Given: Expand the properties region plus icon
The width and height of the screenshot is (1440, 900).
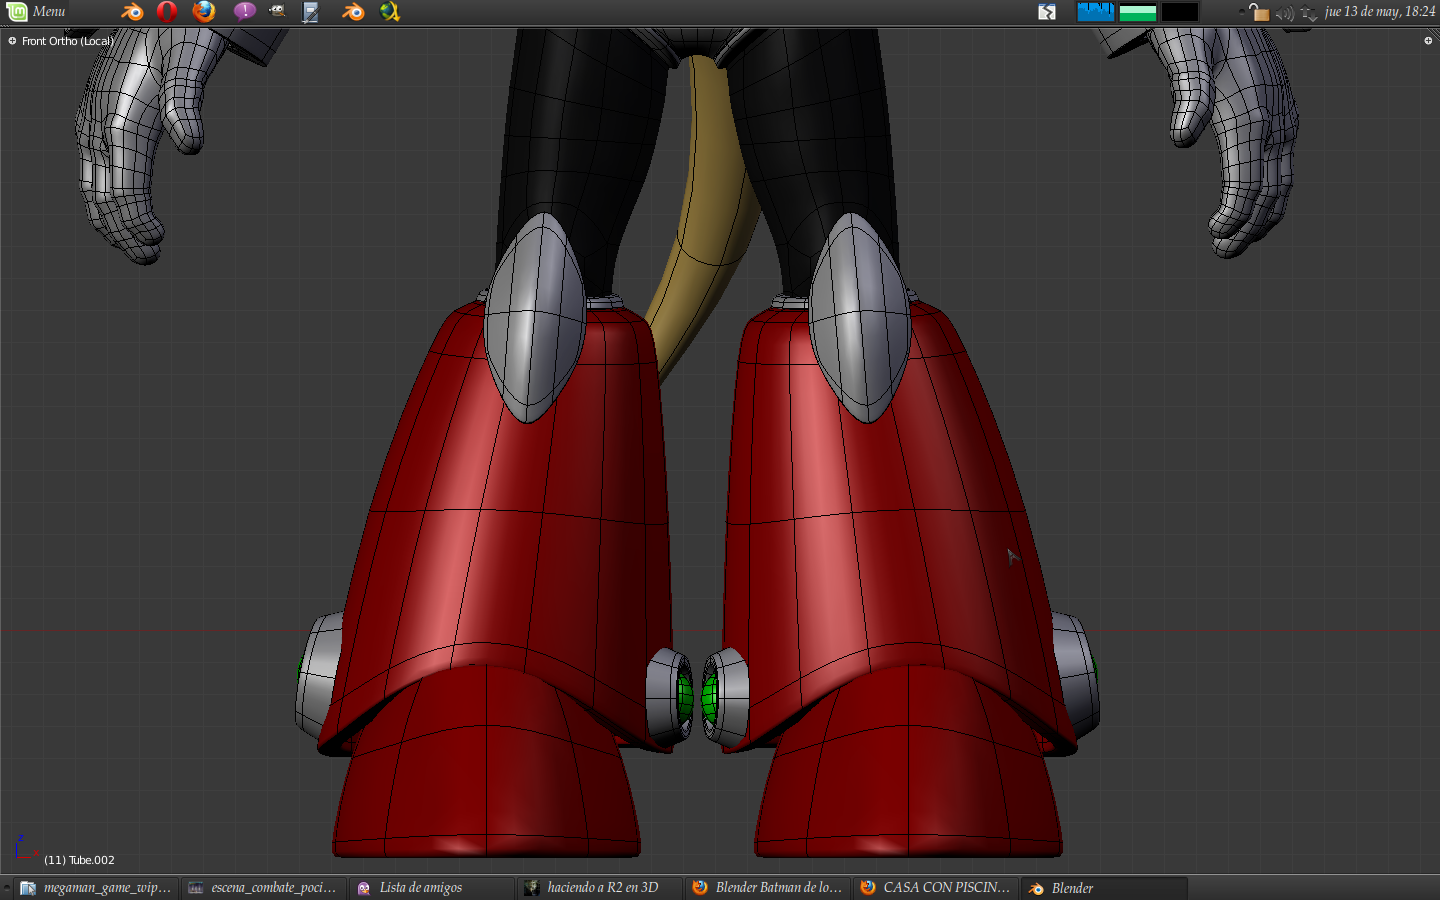Looking at the screenshot, I should [x=1428, y=41].
